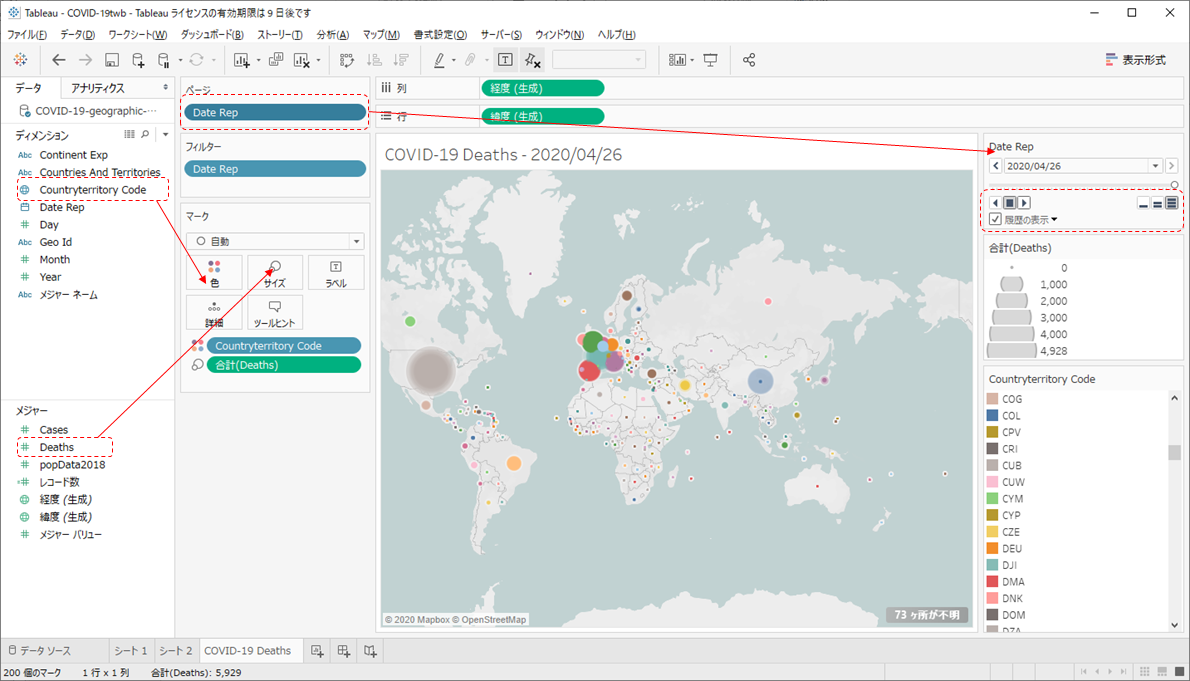1190x681 pixels.
Task: Click the highlight pen toolbar icon
Action: [439, 60]
